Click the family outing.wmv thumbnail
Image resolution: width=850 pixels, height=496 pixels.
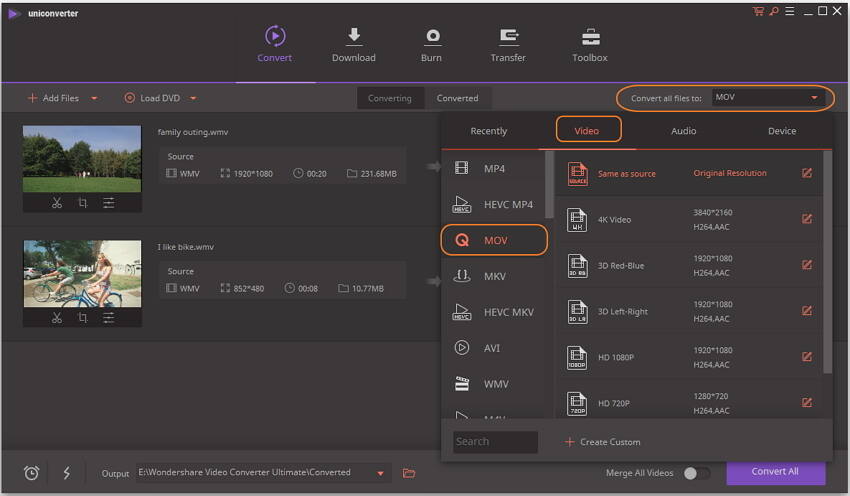pos(82,159)
